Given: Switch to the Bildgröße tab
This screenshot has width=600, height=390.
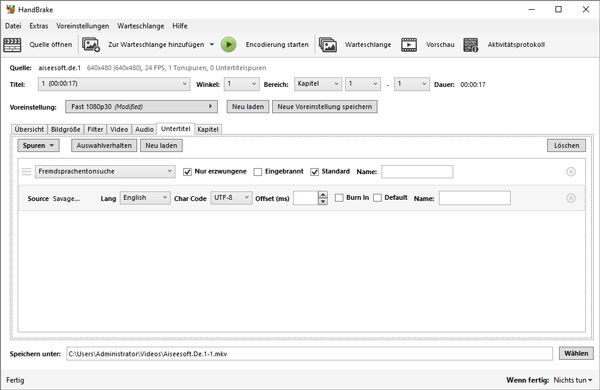Looking at the screenshot, I should point(66,129).
